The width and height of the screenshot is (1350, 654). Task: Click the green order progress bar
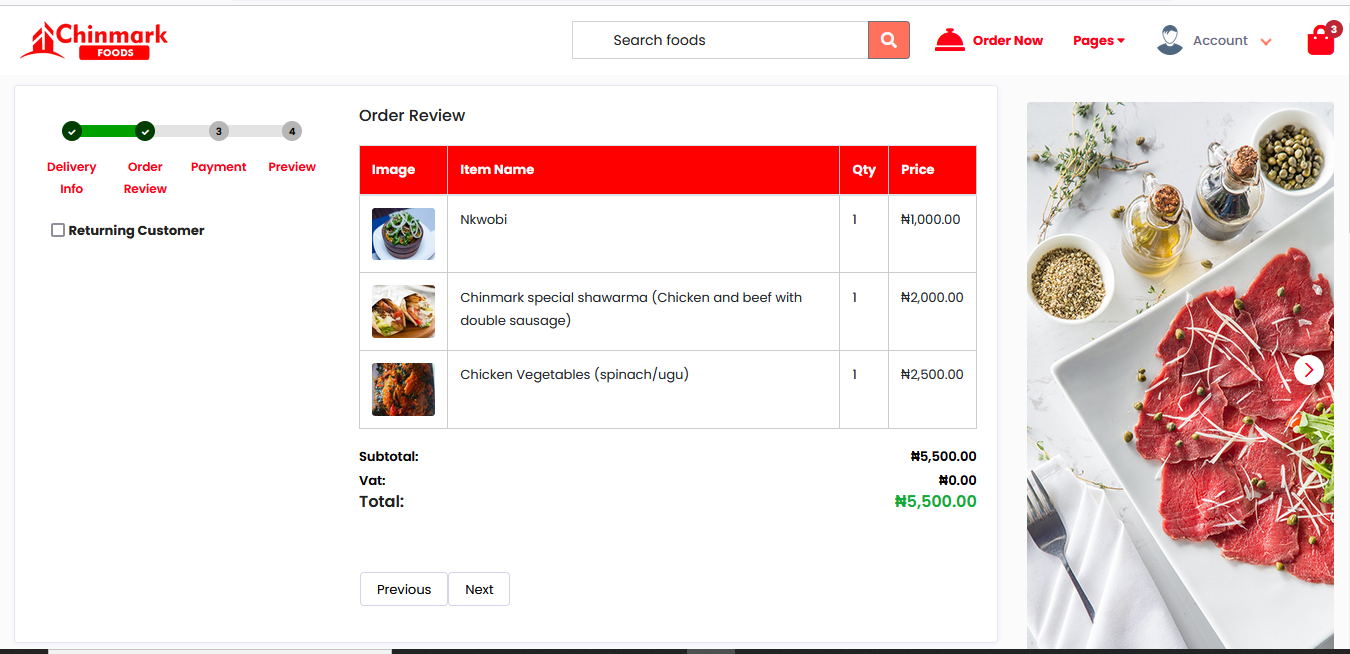point(108,131)
